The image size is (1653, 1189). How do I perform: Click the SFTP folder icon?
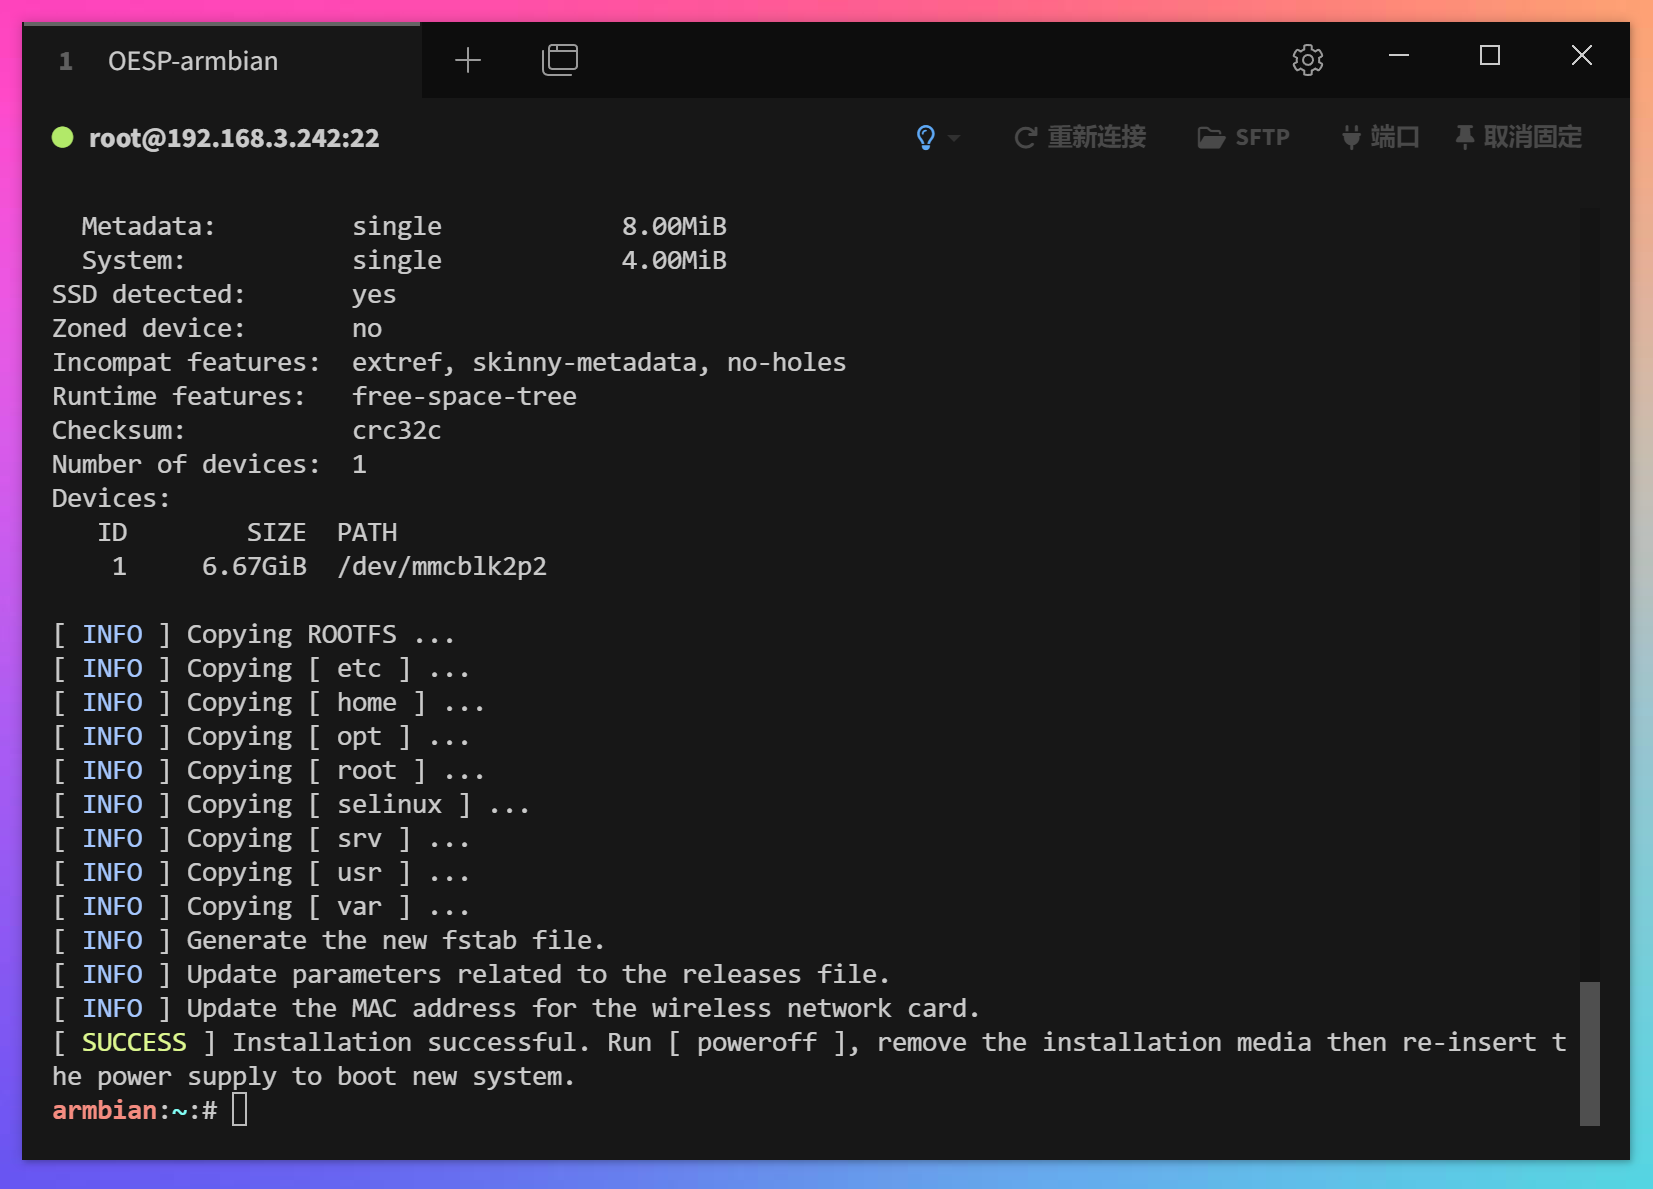[x=1211, y=138]
